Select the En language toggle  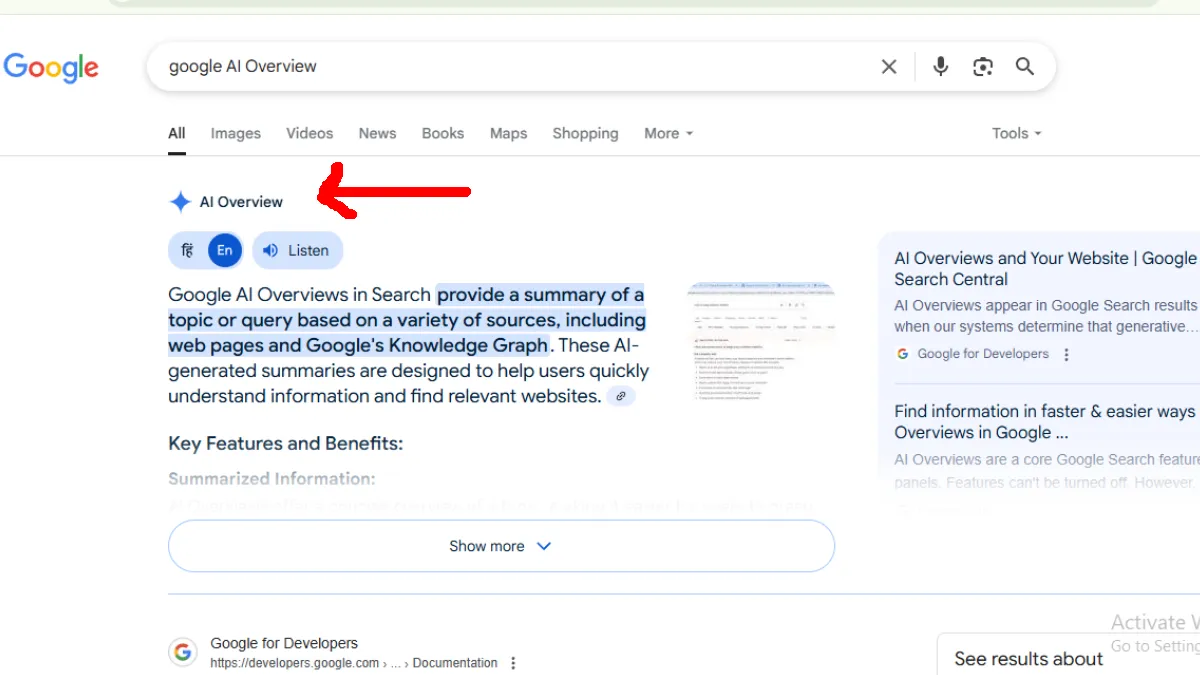[225, 251]
